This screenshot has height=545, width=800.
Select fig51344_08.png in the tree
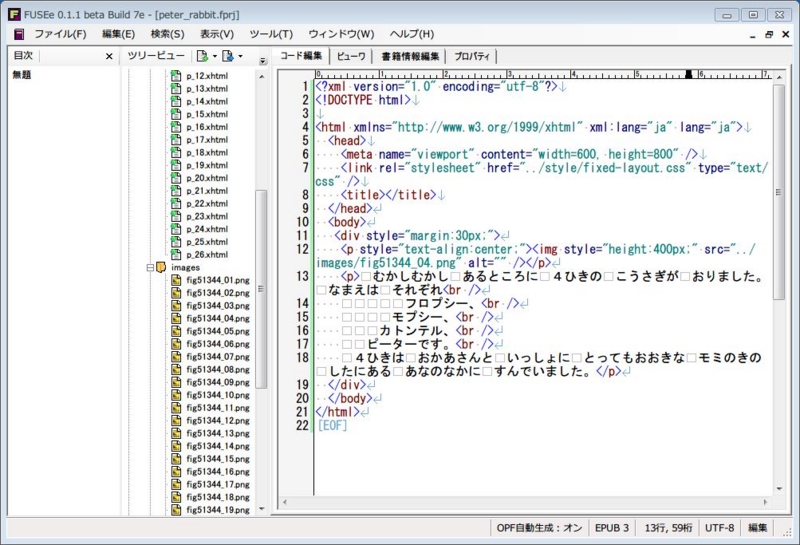tap(218, 369)
